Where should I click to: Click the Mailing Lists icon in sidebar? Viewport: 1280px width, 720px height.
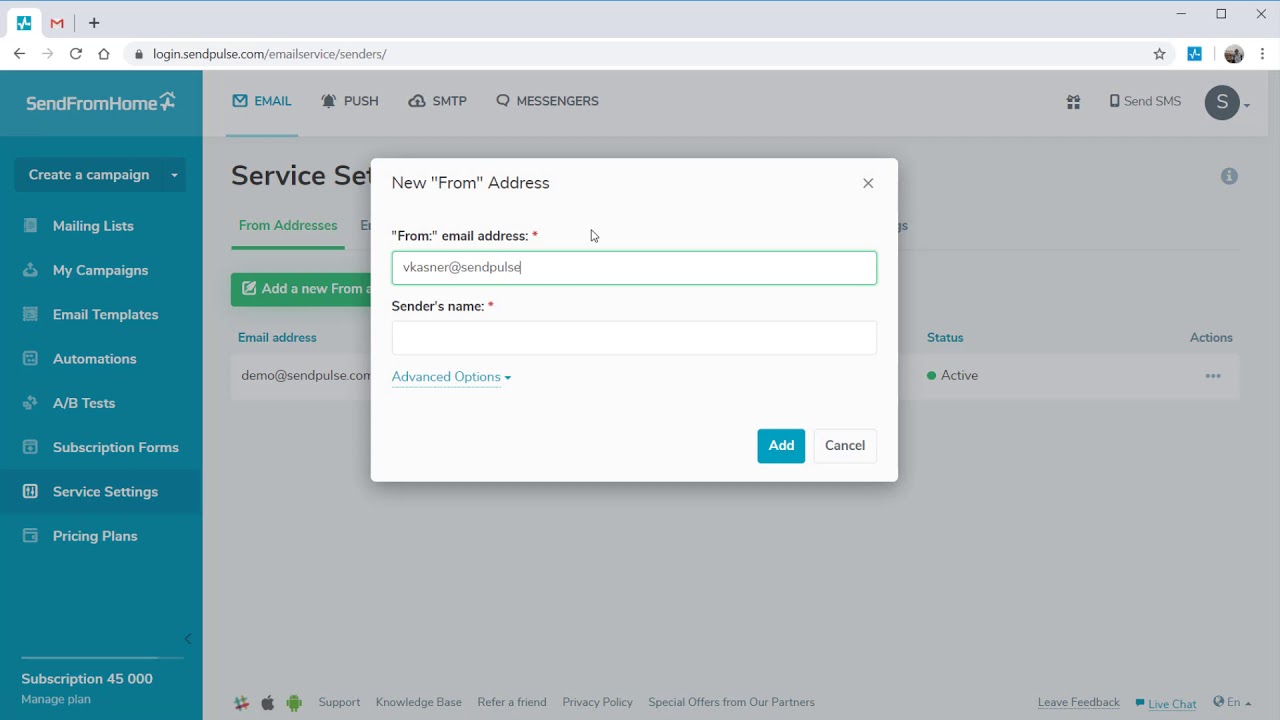(30, 226)
